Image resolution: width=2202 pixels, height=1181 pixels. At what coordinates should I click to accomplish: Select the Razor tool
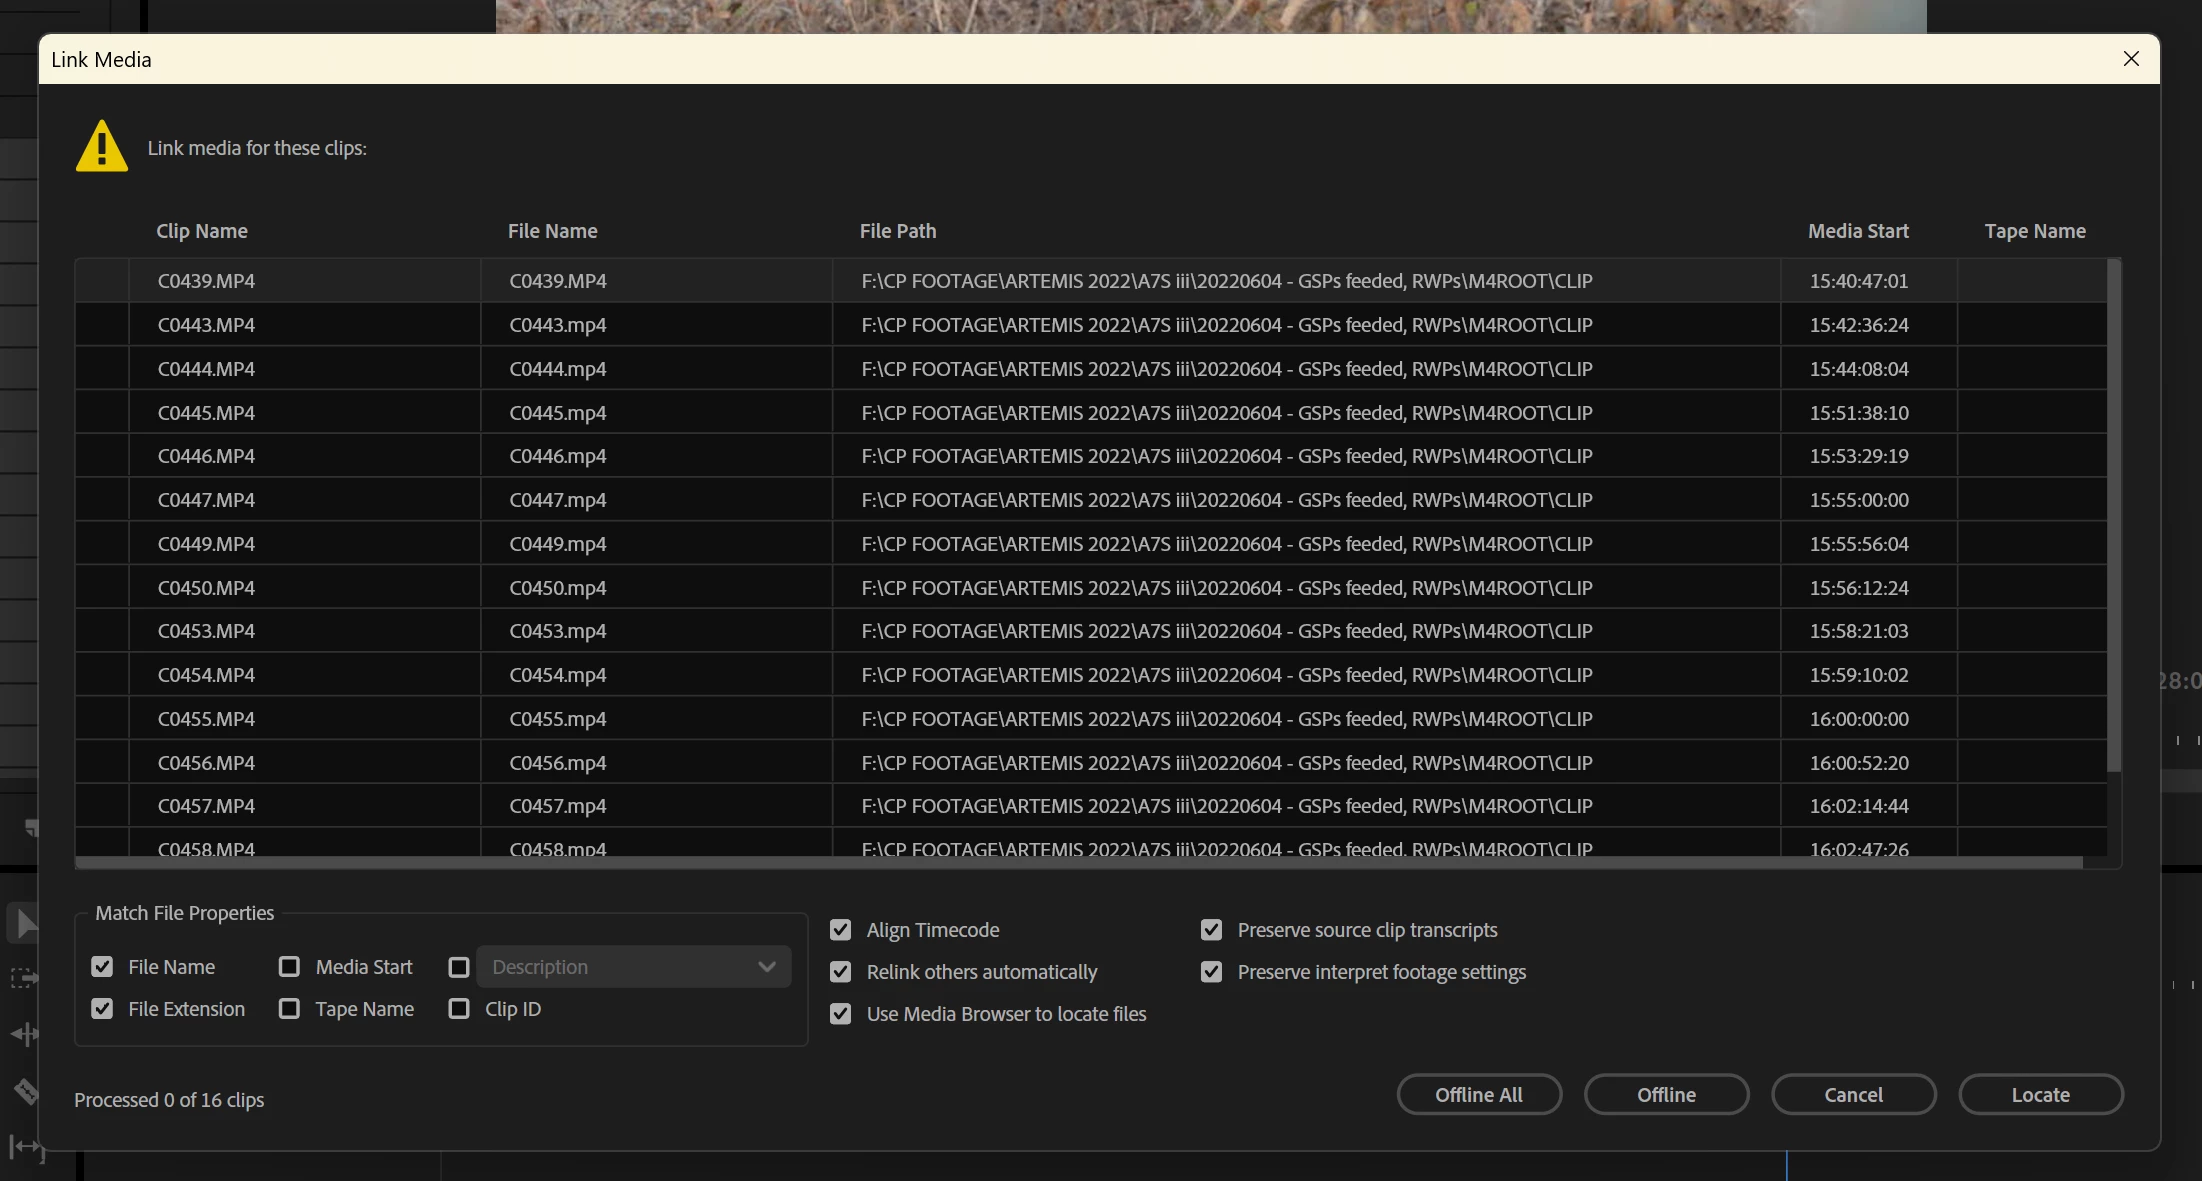25,1091
